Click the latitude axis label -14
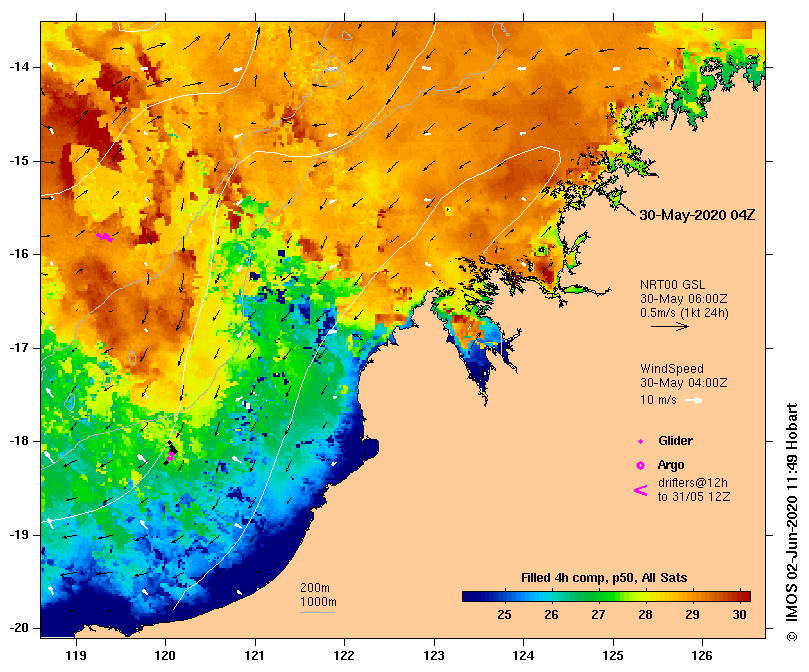This screenshot has width=809, height=672. click(x=19, y=67)
